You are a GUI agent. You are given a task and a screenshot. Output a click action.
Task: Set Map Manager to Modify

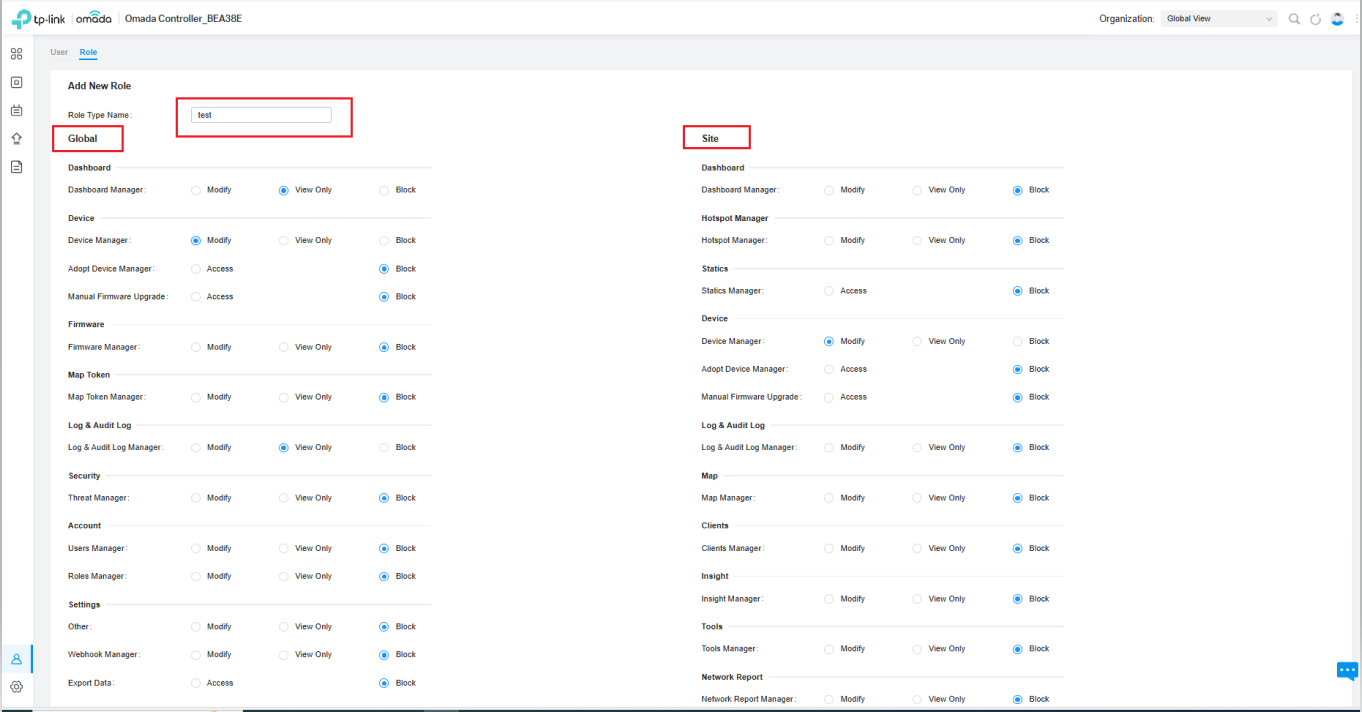pos(829,498)
